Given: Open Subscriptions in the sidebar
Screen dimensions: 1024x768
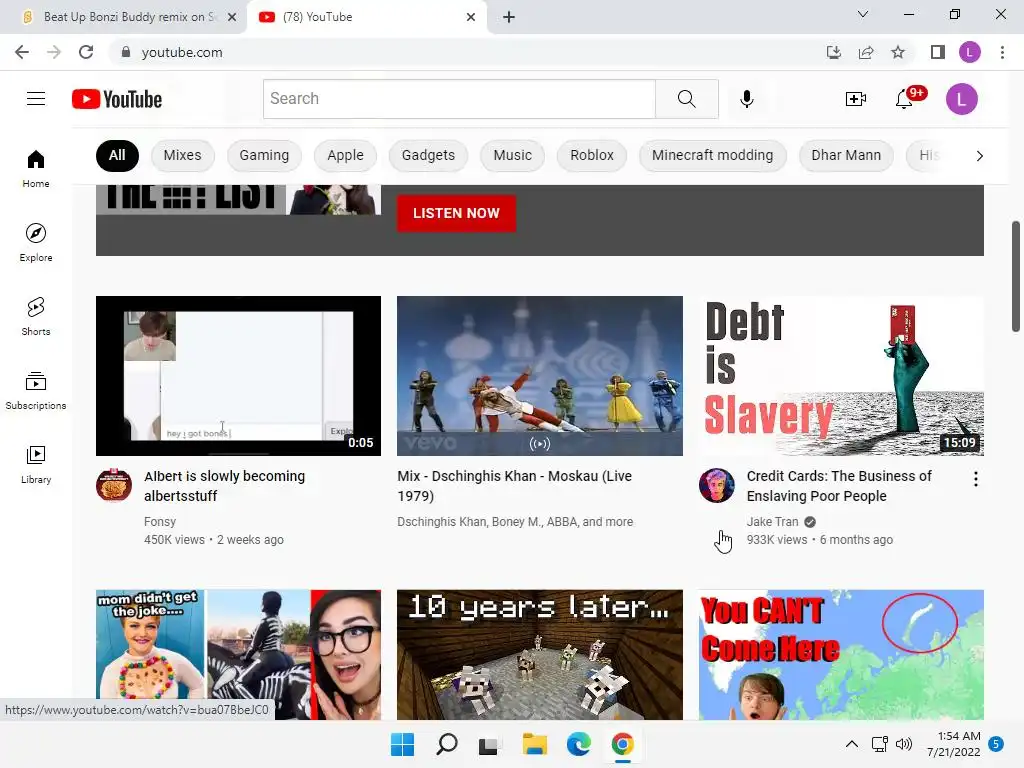Looking at the screenshot, I should click(36, 391).
